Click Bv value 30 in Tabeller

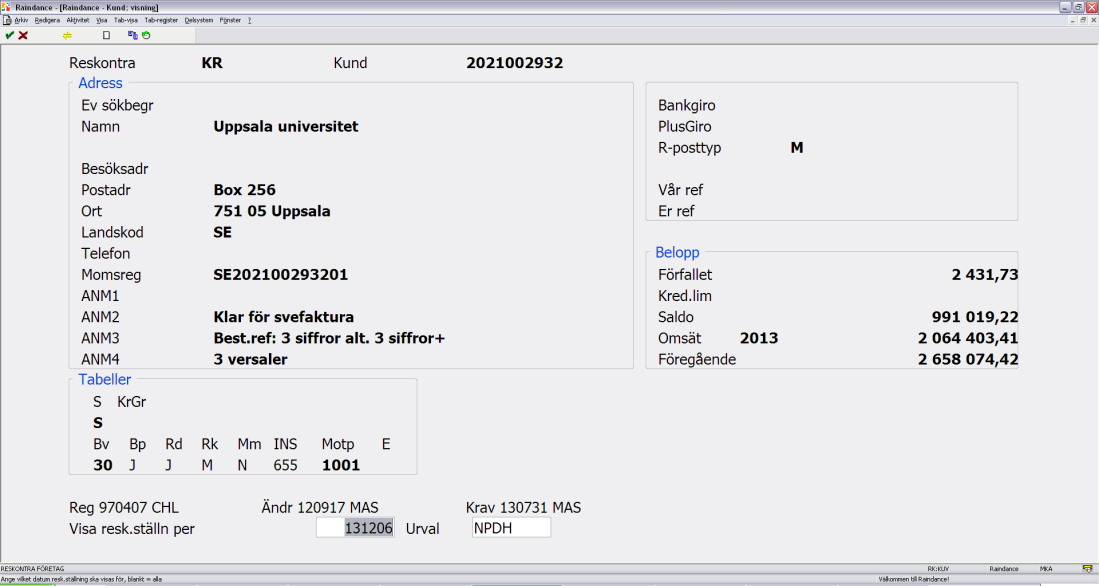(103, 465)
